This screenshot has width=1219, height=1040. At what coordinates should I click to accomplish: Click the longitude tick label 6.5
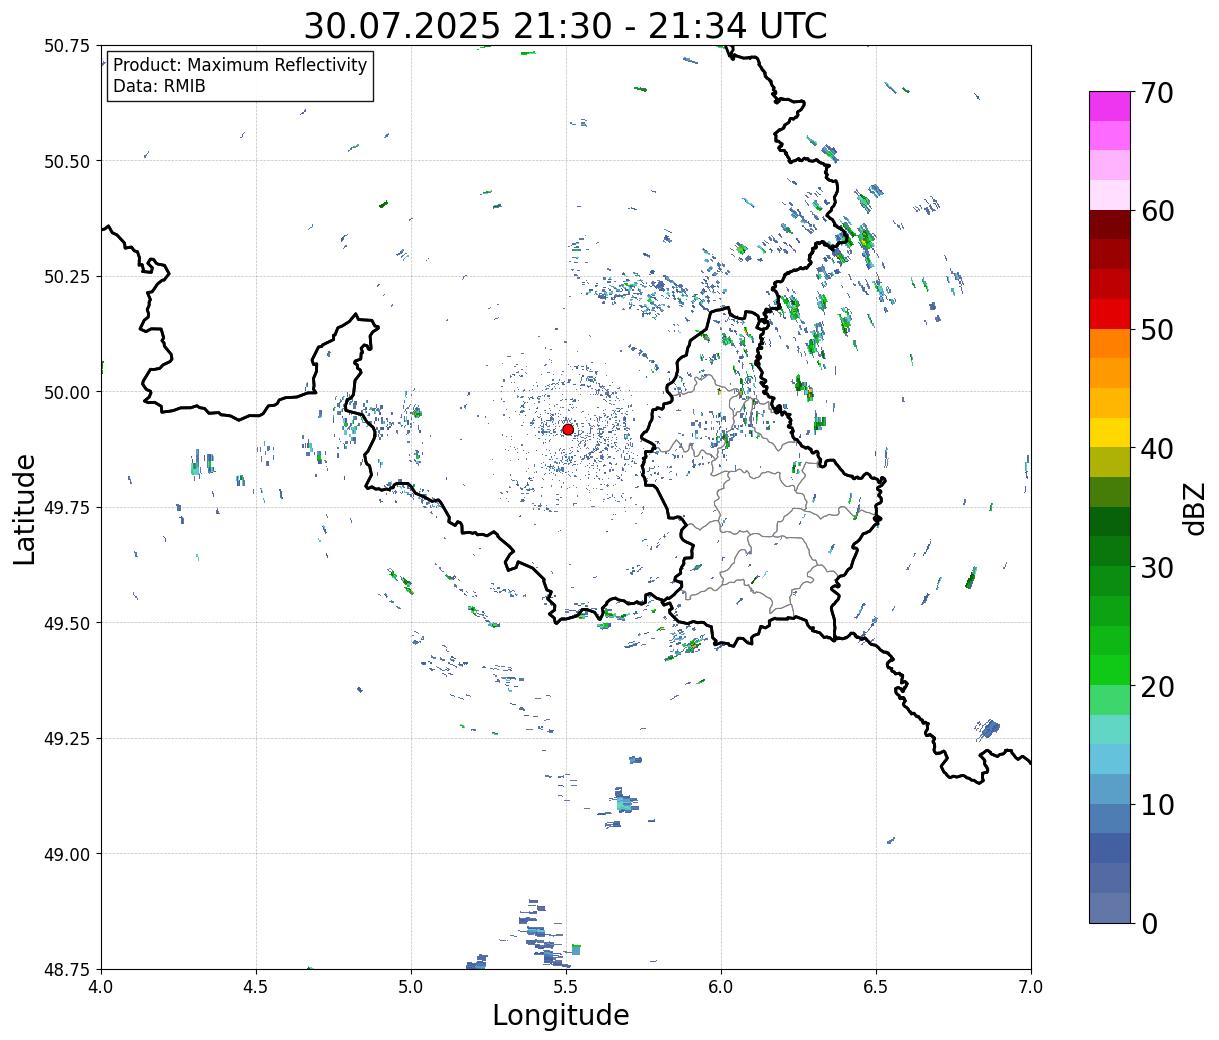(876, 987)
